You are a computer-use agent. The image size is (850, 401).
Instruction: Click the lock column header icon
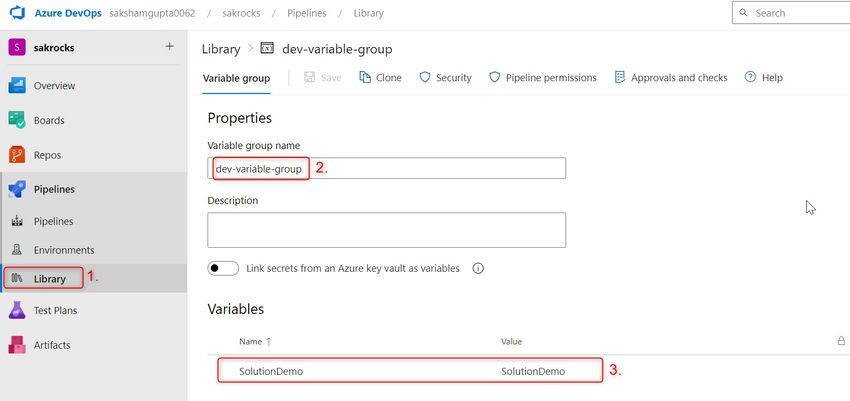tap(841, 341)
